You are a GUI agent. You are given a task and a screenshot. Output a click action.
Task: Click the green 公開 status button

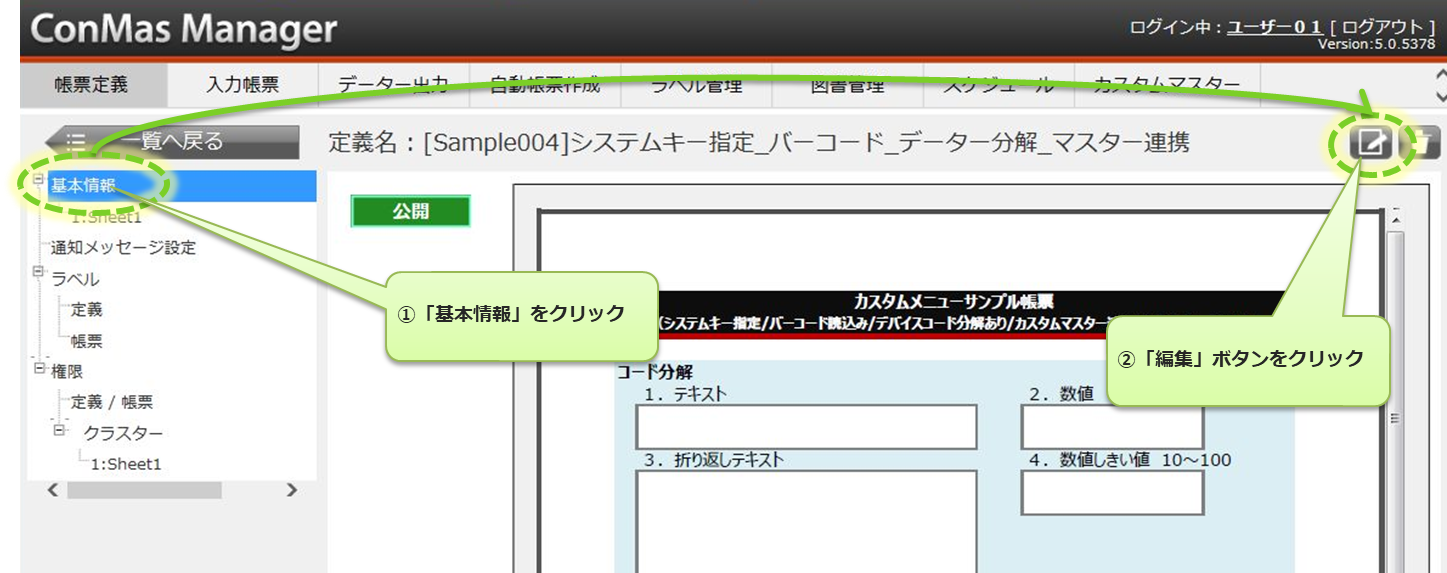coord(410,212)
